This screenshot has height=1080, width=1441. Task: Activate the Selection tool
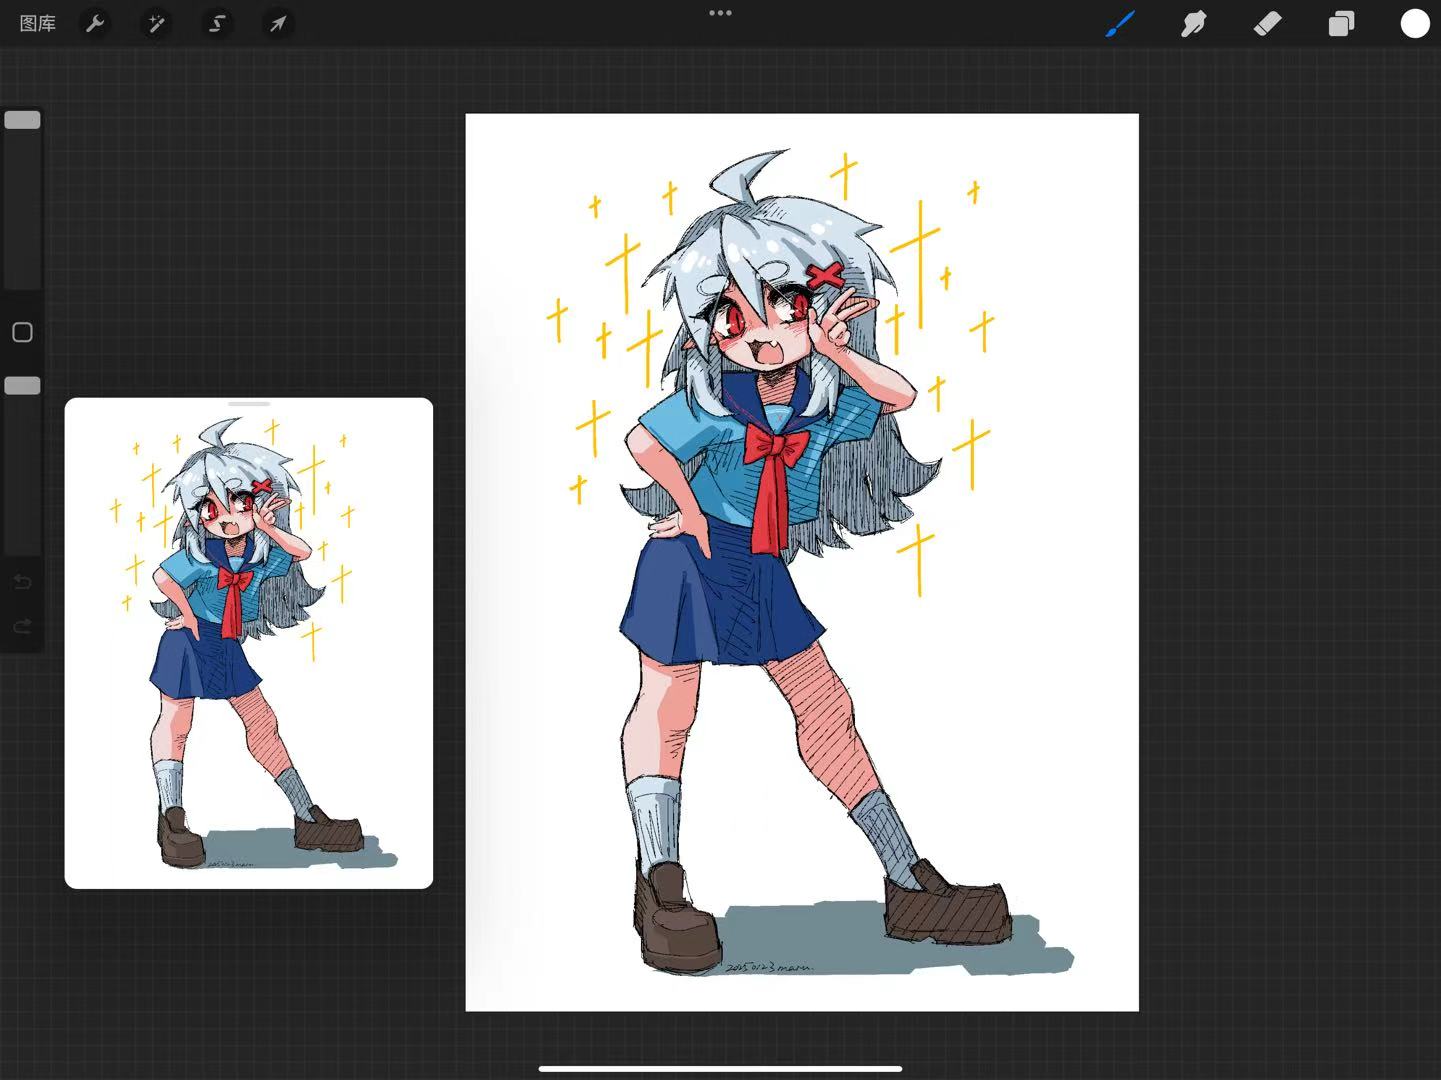(217, 23)
